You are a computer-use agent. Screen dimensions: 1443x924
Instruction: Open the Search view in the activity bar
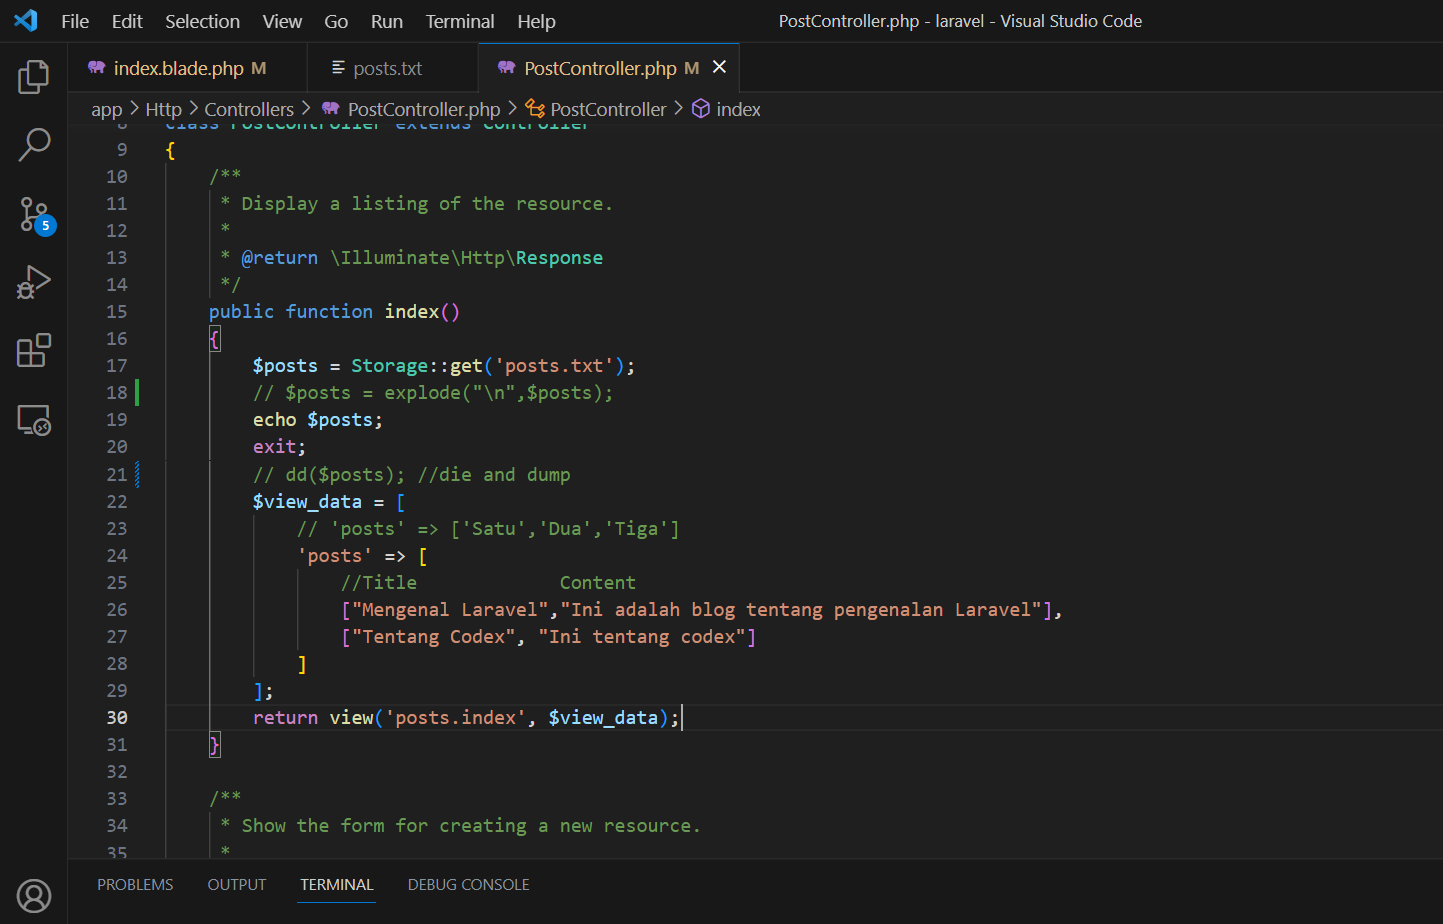(x=34, y=145)
